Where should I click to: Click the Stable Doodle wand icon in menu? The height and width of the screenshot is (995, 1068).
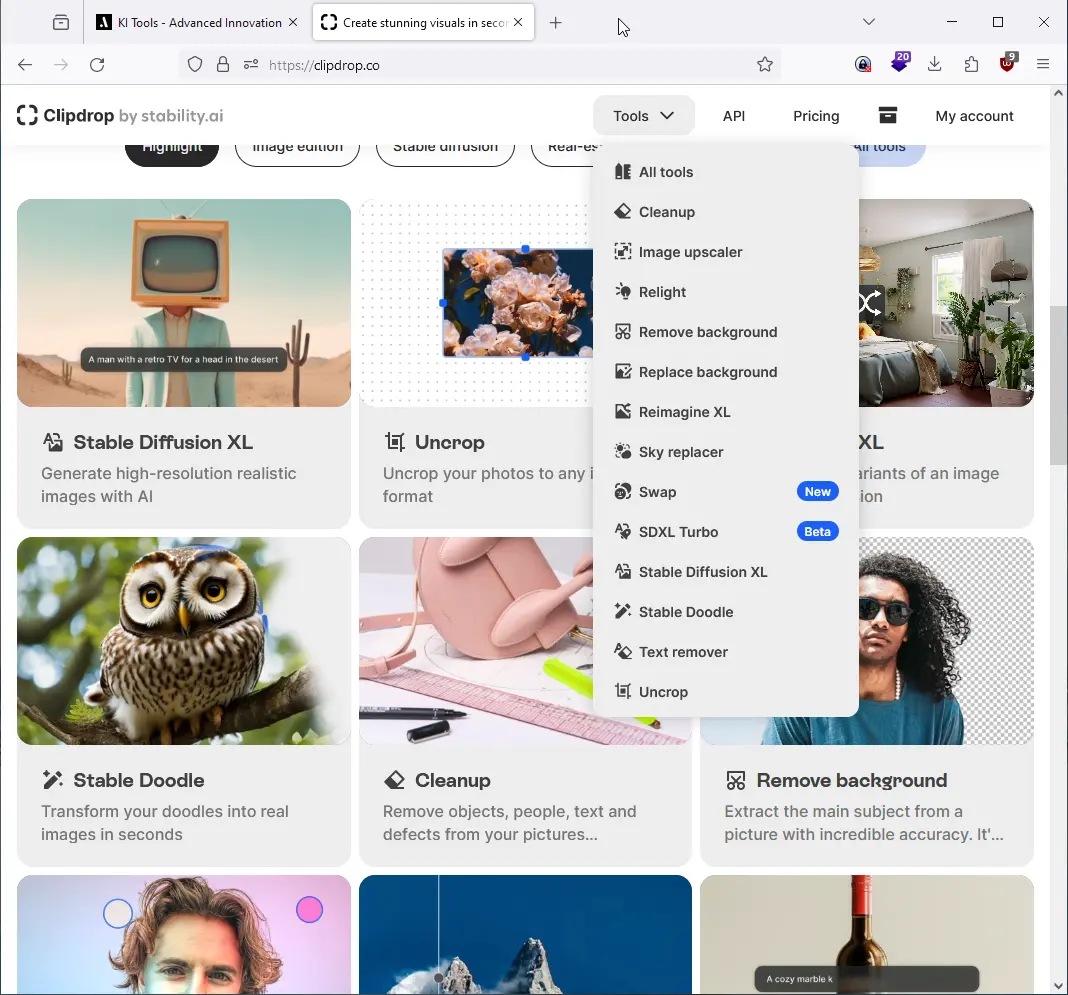point(623,612)
